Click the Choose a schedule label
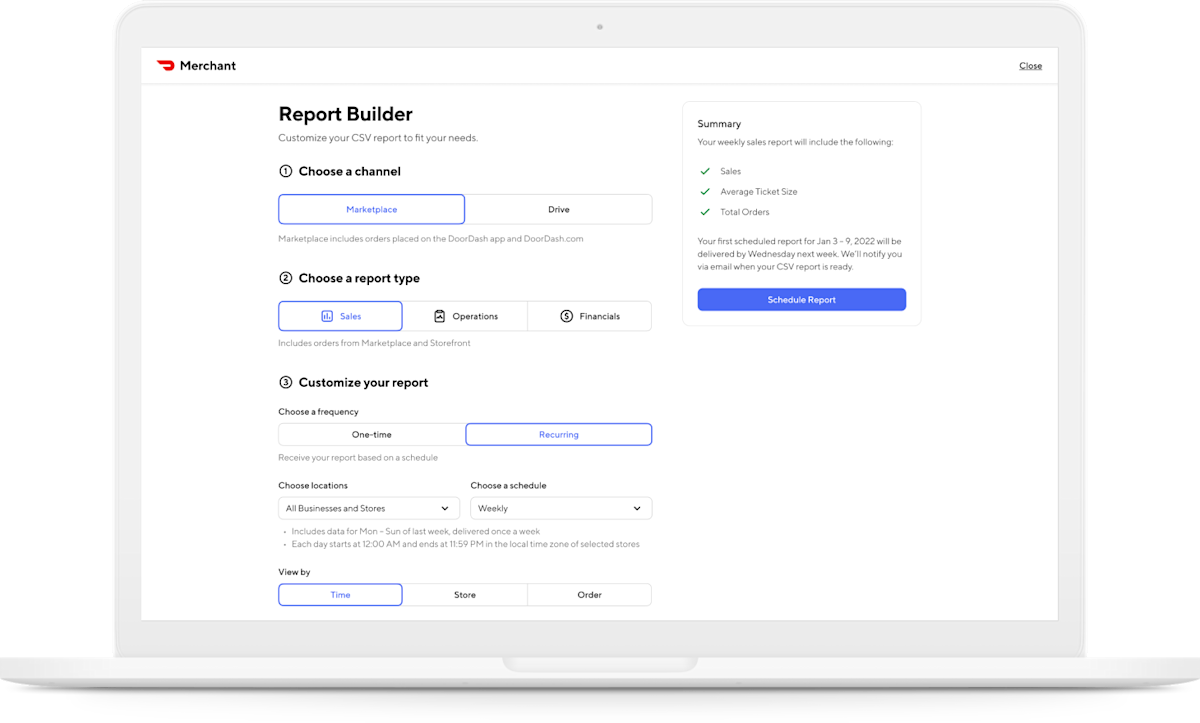The height and width of the screenshot is (723, 1200). (508, 486)
